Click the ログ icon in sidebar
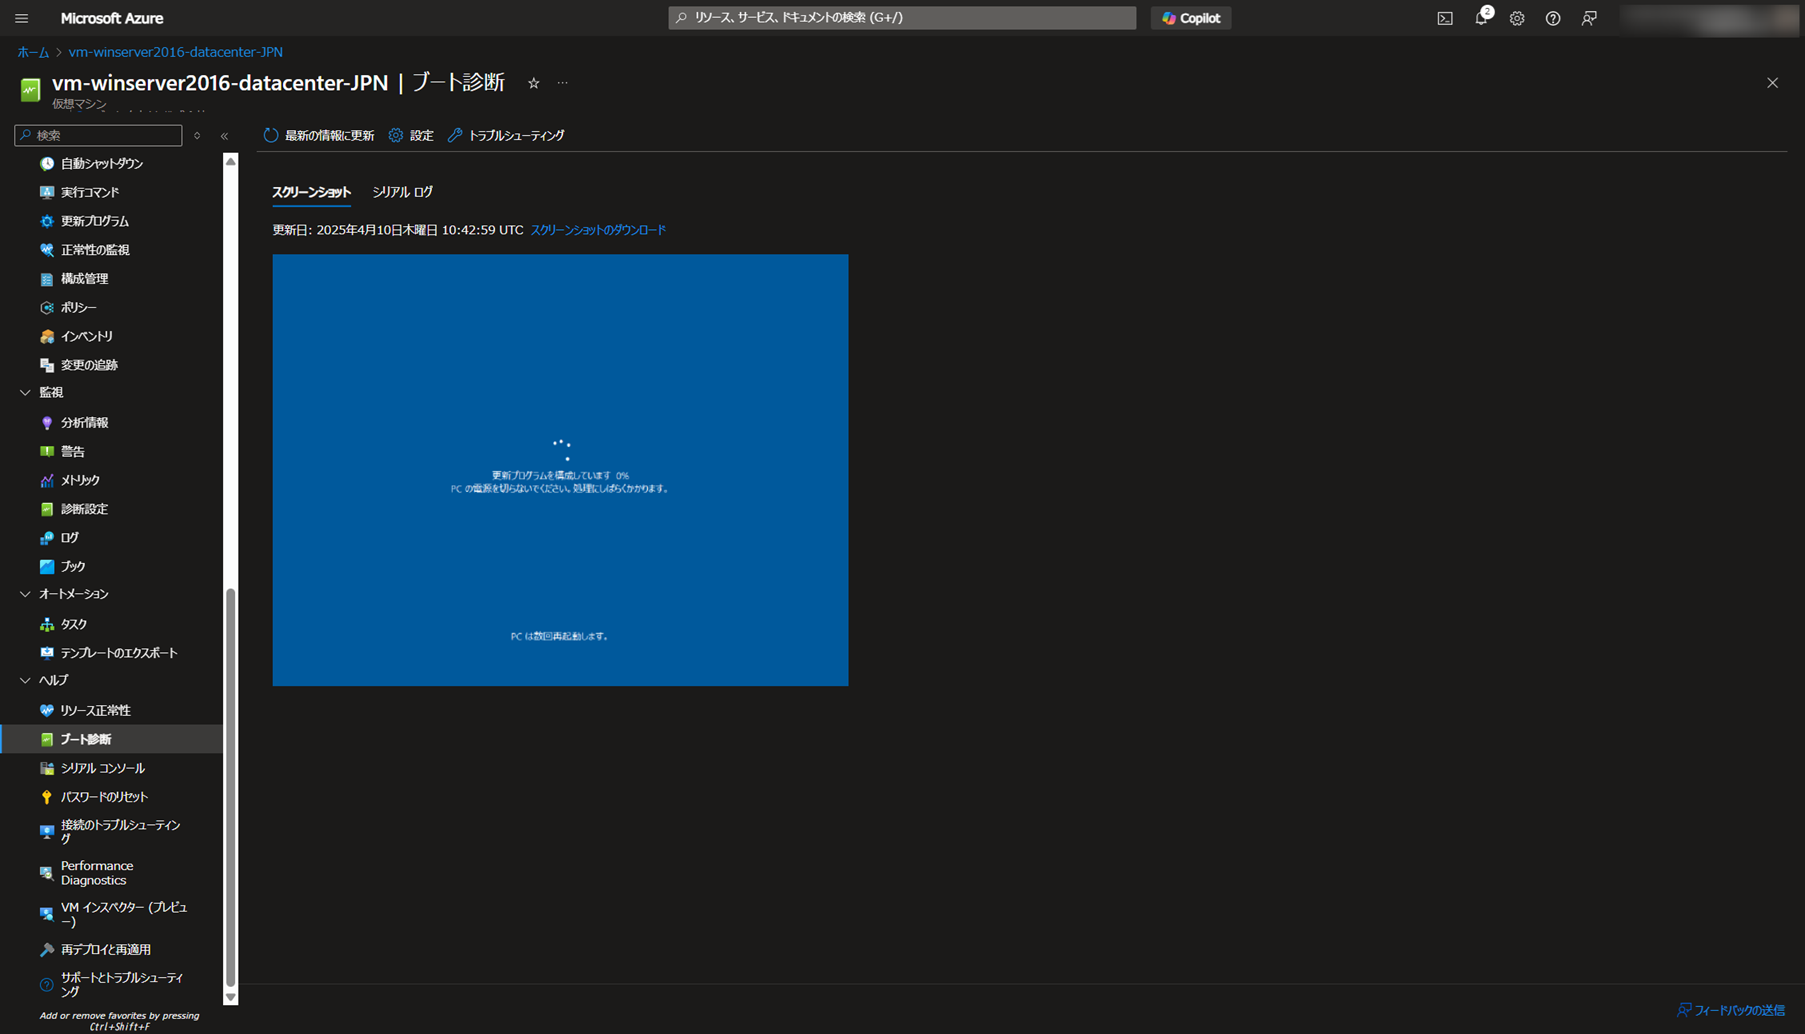 tap(47, 538)
